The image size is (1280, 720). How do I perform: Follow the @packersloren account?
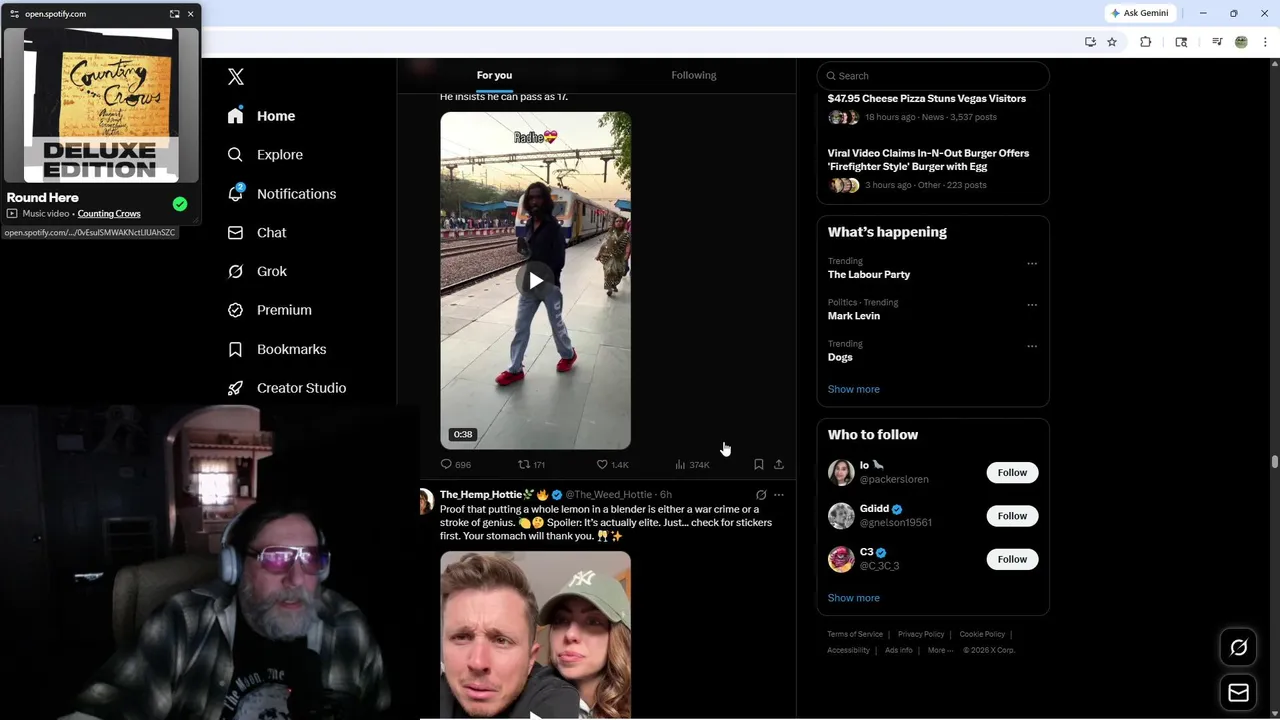[1012, 473]
